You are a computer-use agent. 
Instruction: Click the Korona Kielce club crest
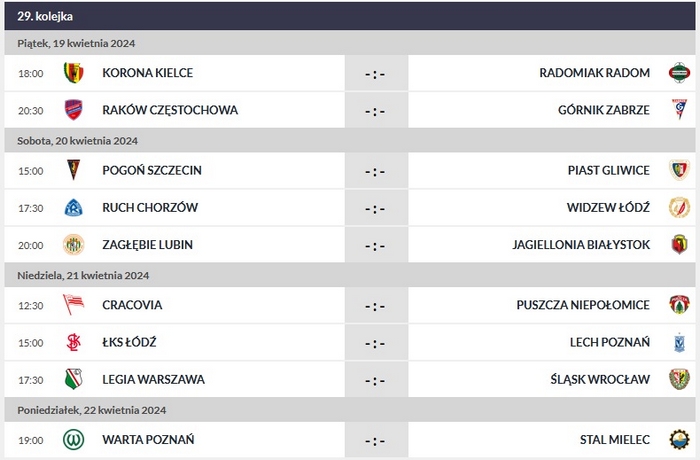[73, 73]
